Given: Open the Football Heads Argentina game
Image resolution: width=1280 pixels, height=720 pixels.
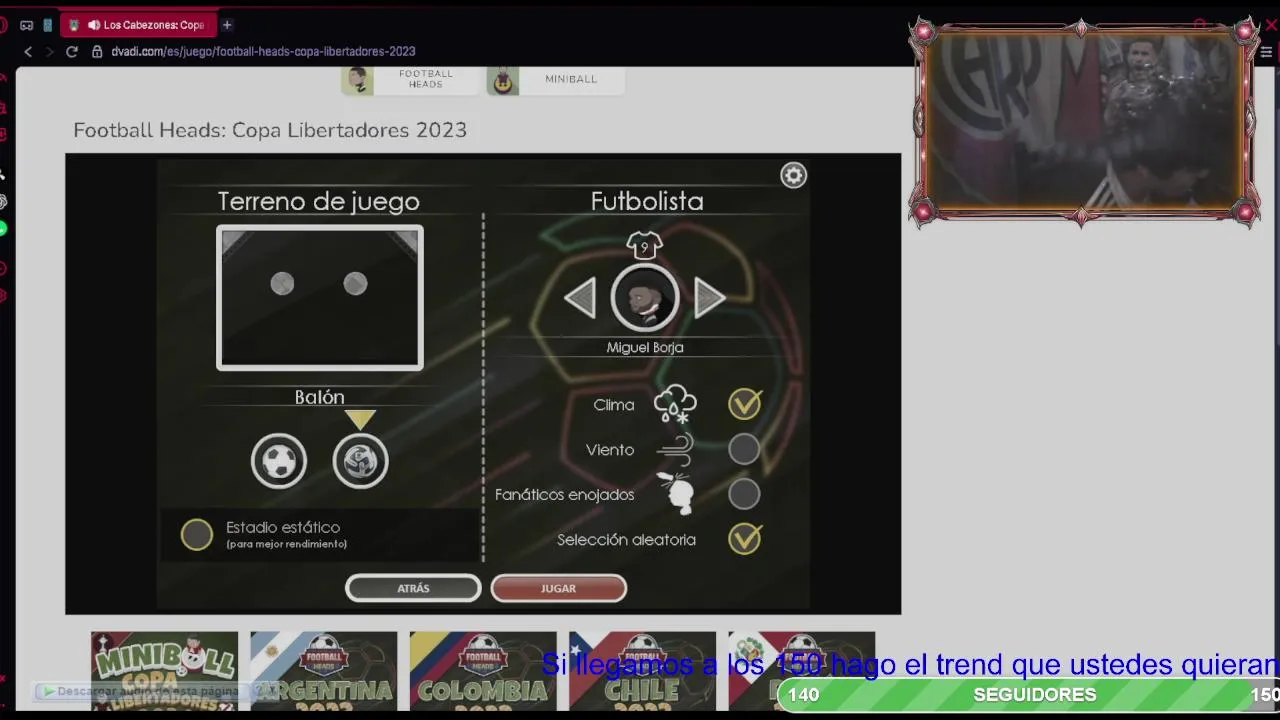Looking at the screenshot, I should [323, 671].
